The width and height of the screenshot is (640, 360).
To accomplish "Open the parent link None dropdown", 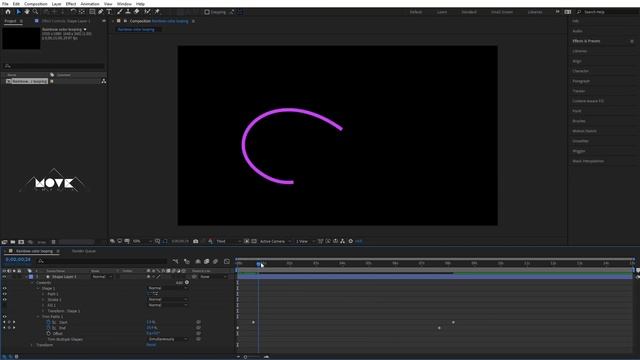I will point(213,277).
